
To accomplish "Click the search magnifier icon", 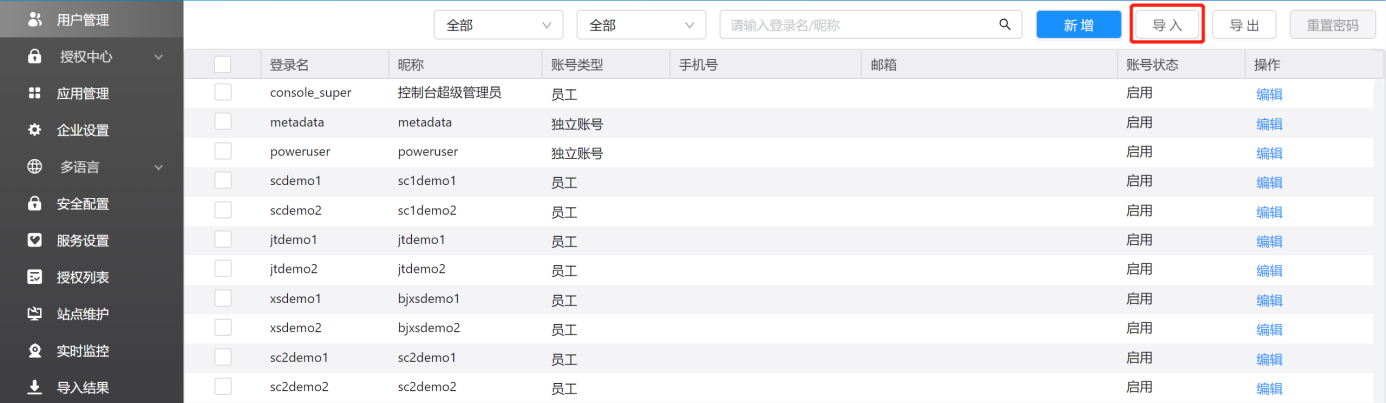I will tap(1005, 25).
